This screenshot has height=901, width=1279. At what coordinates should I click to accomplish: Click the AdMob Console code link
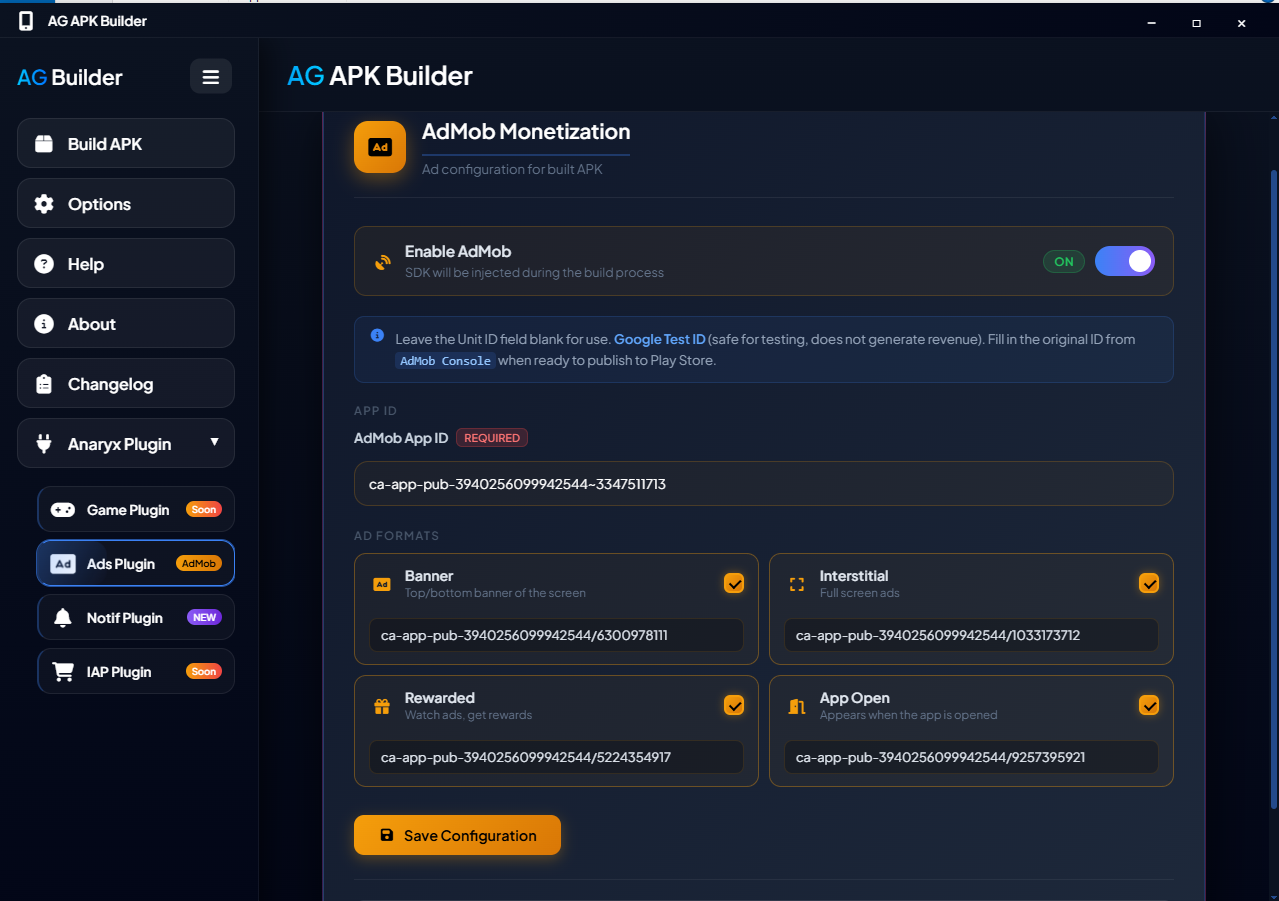coord(445,361)
